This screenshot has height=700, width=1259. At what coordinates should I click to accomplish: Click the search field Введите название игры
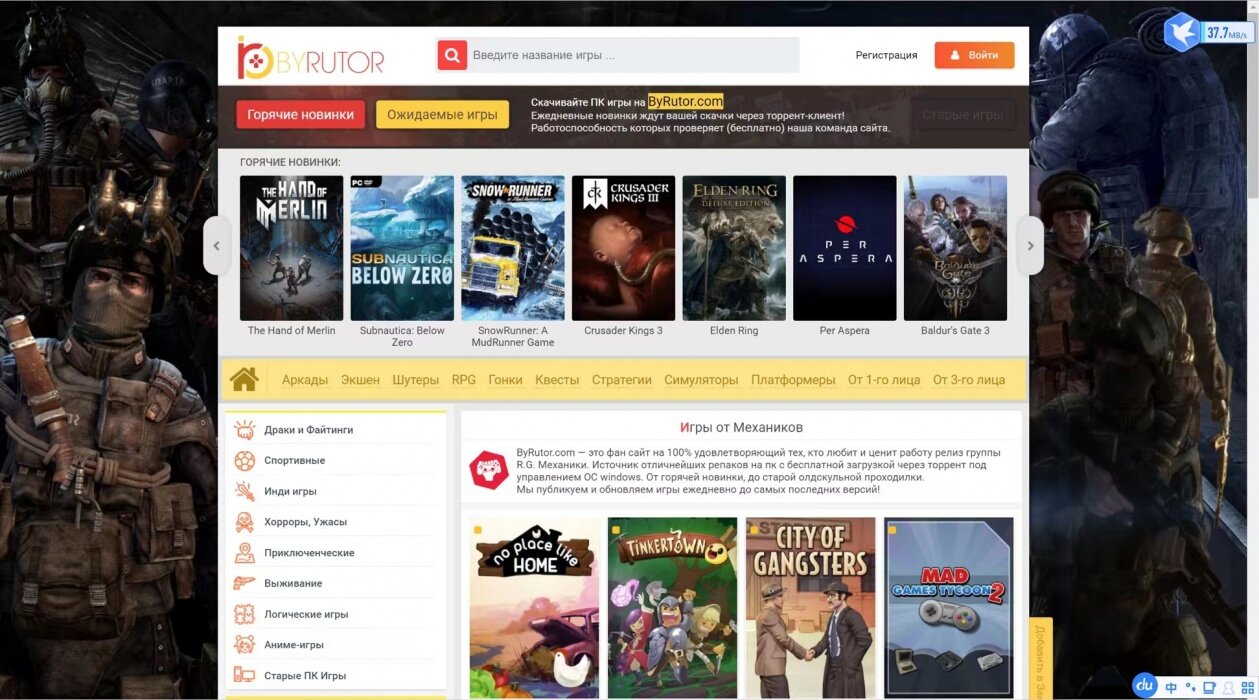coord(634,55)
